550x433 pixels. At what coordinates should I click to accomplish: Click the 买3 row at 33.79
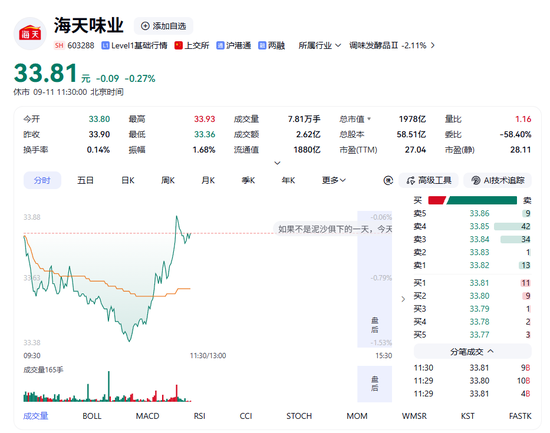(x=472, y=309)
